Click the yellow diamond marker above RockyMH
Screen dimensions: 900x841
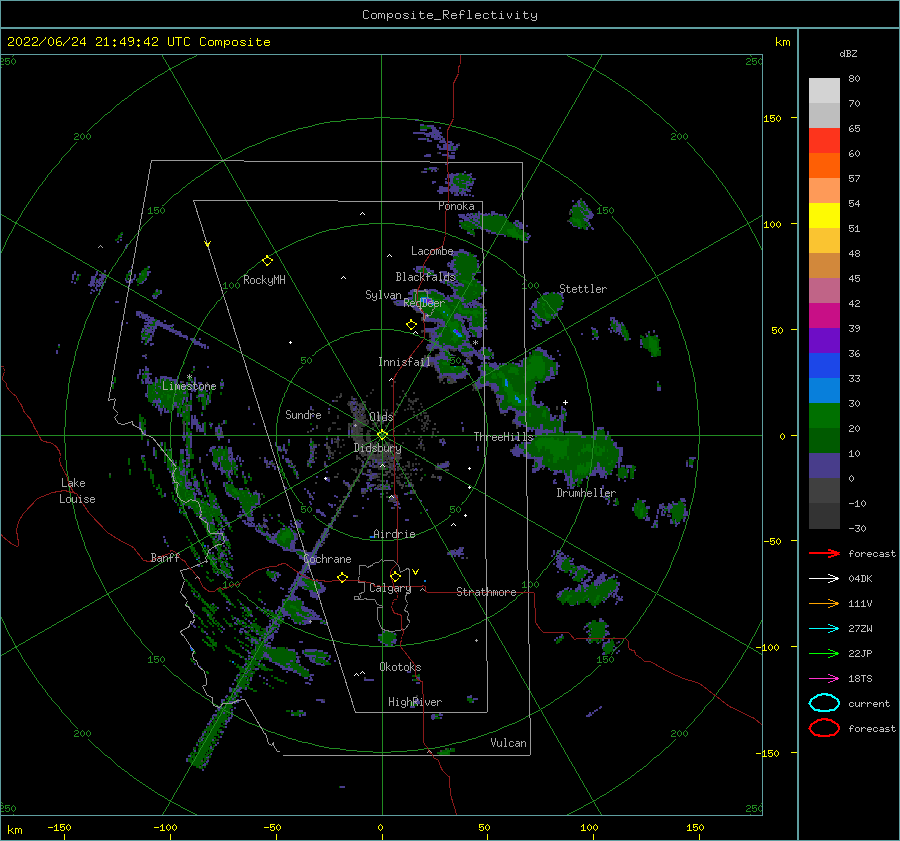point(267,261)
